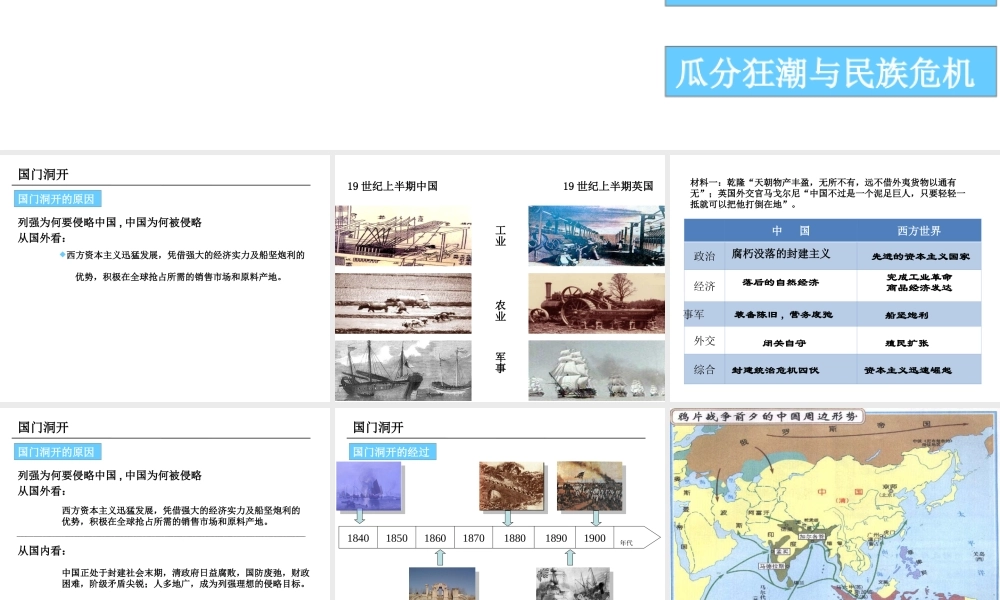1000x600 pixels.
Task: Click the down arrow pointing to 1880
Action: tap(508, 518)
